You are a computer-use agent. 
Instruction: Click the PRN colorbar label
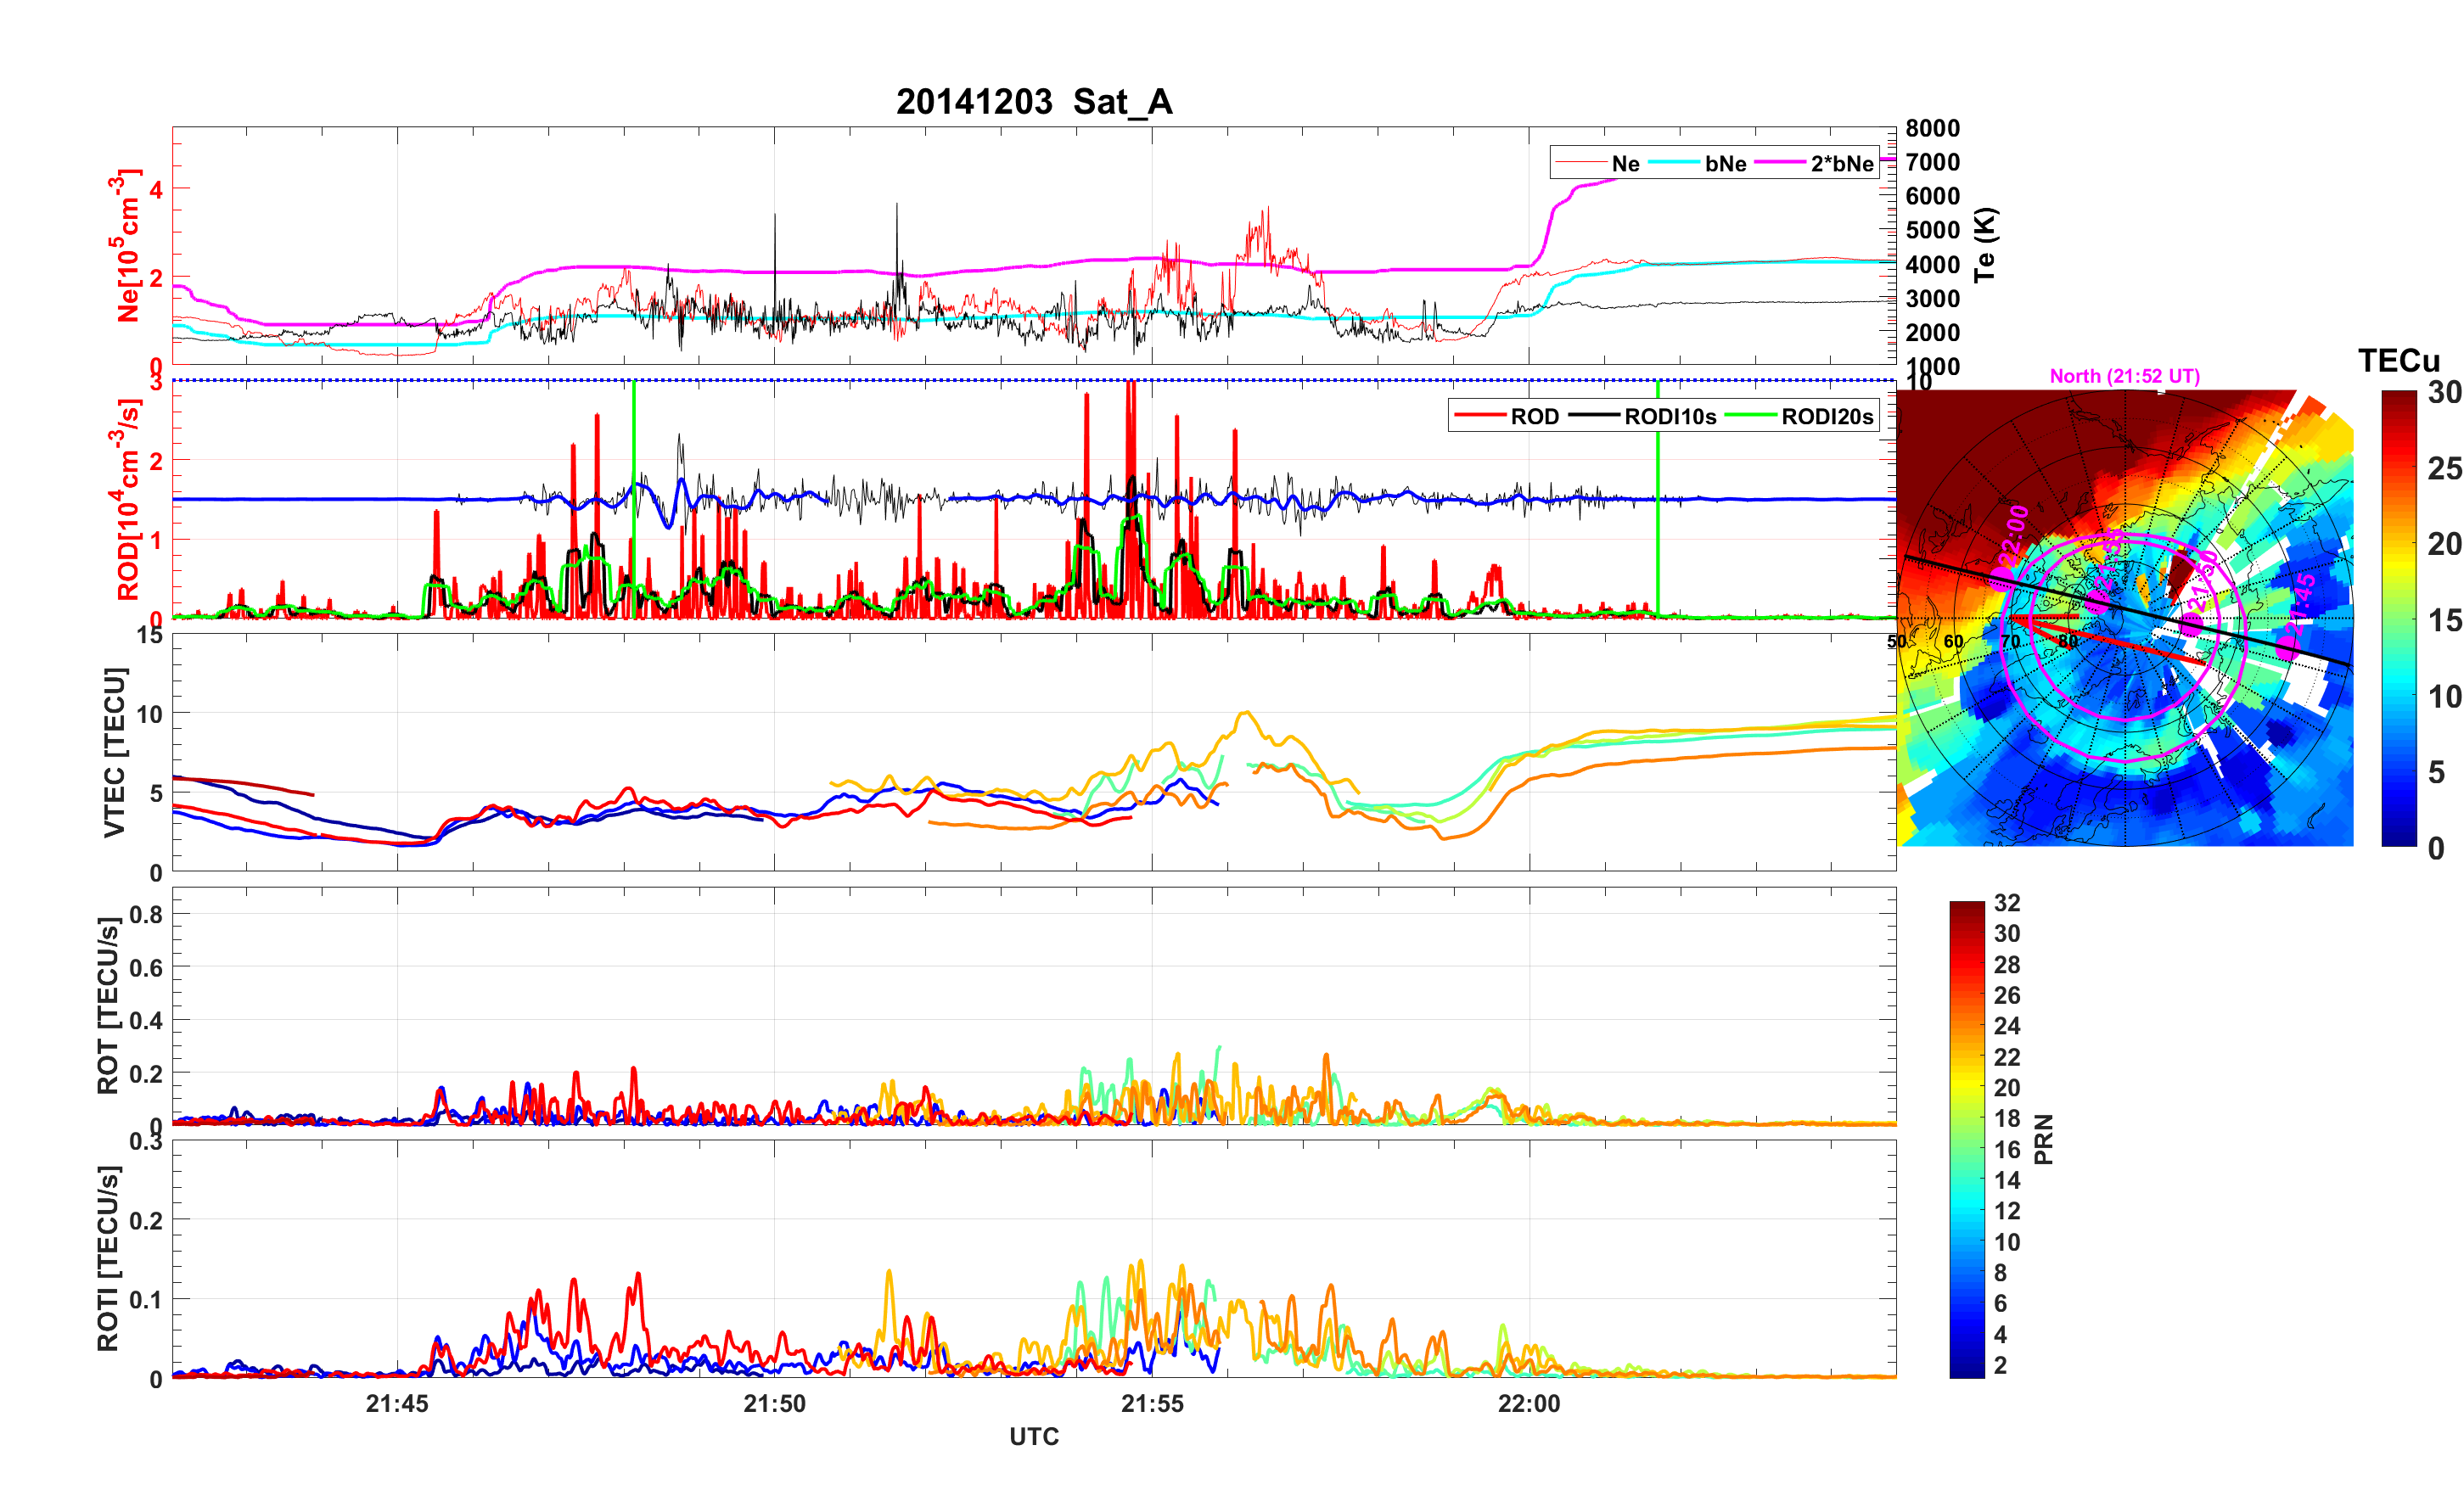(x=2043, y=1139)
